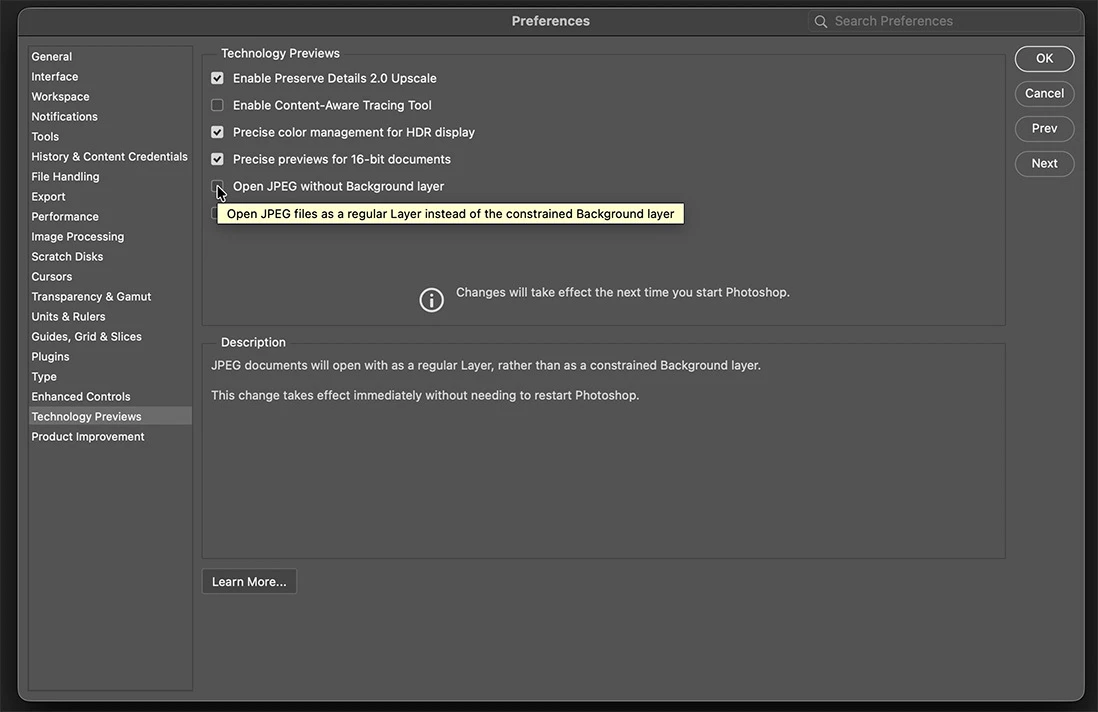Toggle Precise previews for 16-bit documents
The width and height of the screenshot is (1098, 712).
pyautogui.click(x=217, y=160)
